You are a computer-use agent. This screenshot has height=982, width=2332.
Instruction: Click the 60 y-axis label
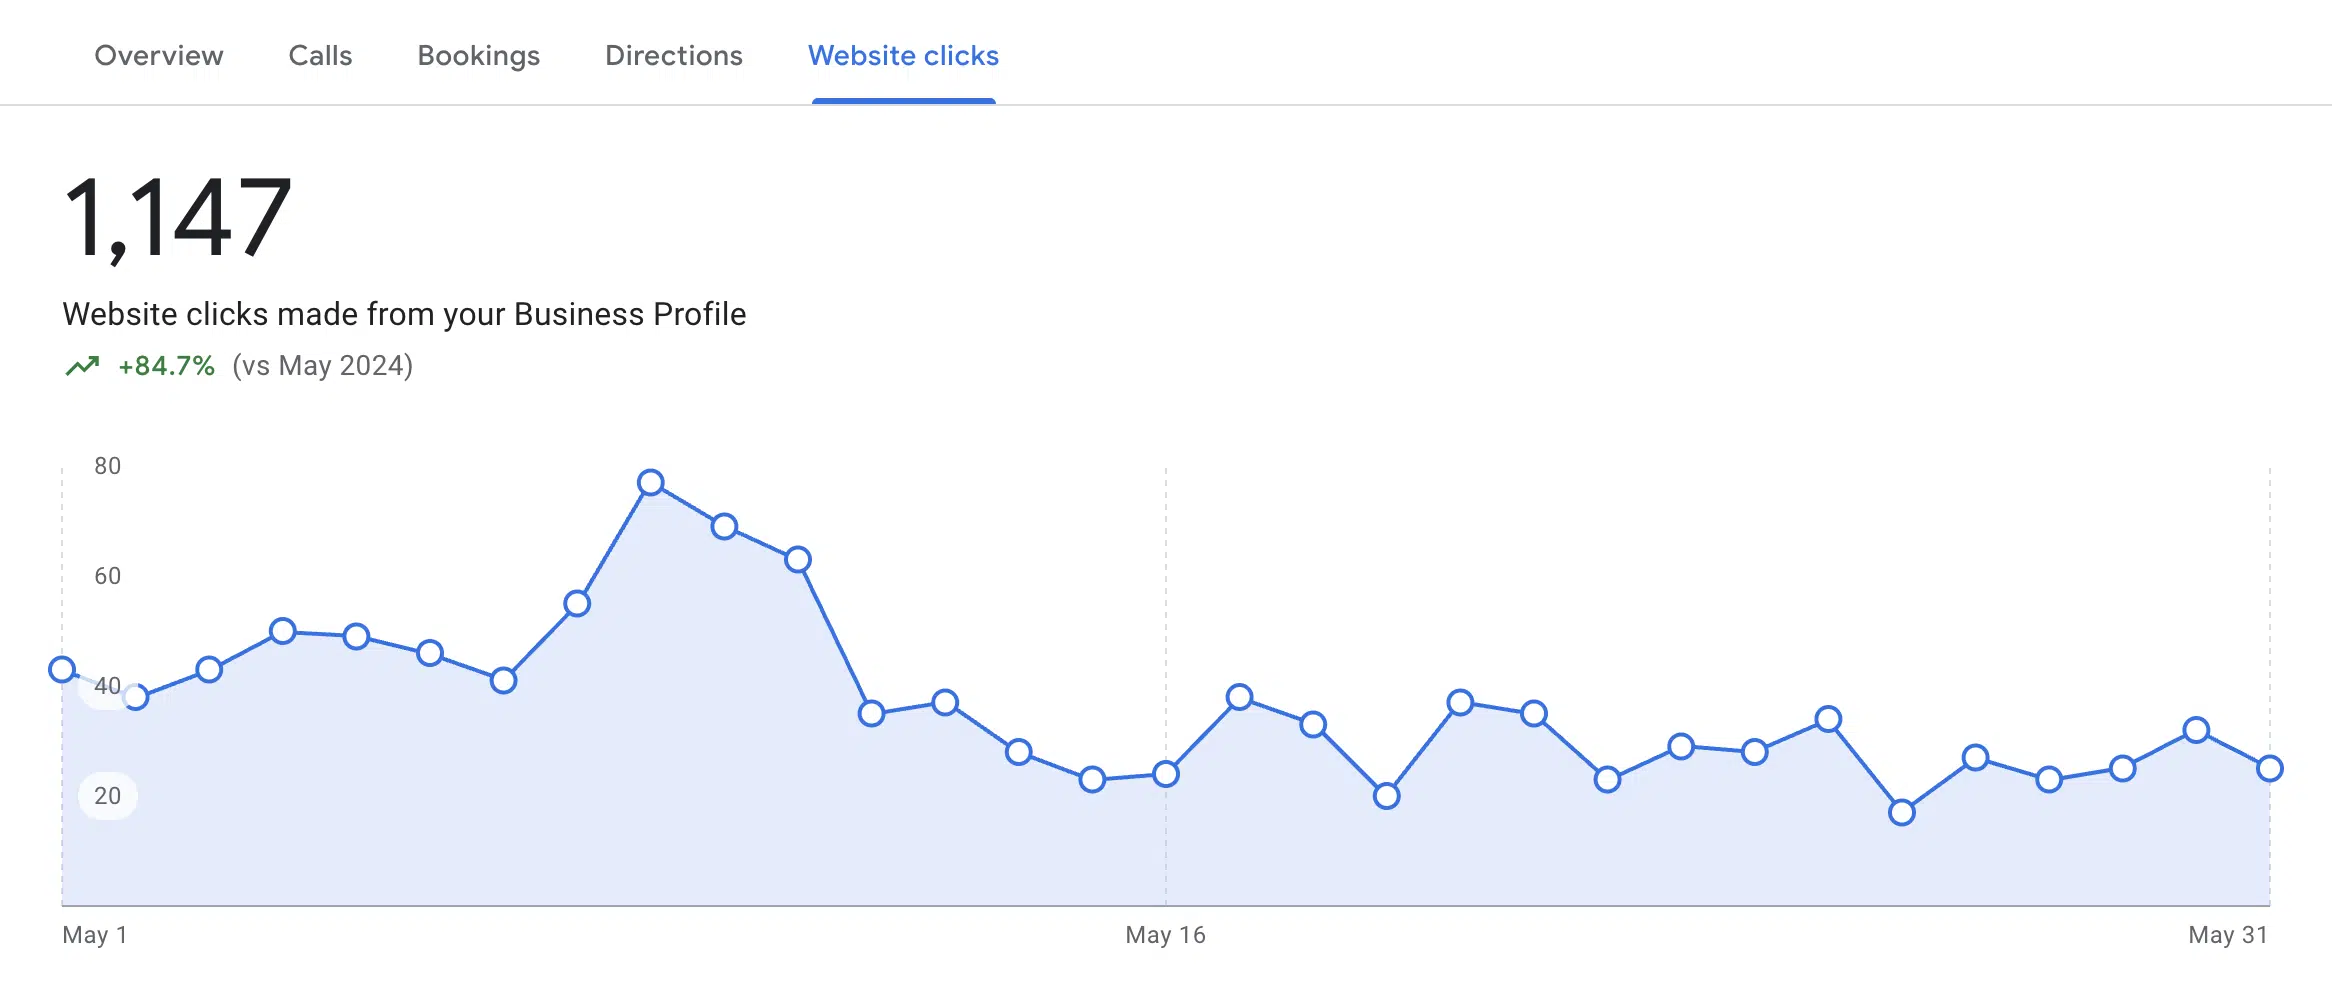pyautogui.click(x=107, y=576)
